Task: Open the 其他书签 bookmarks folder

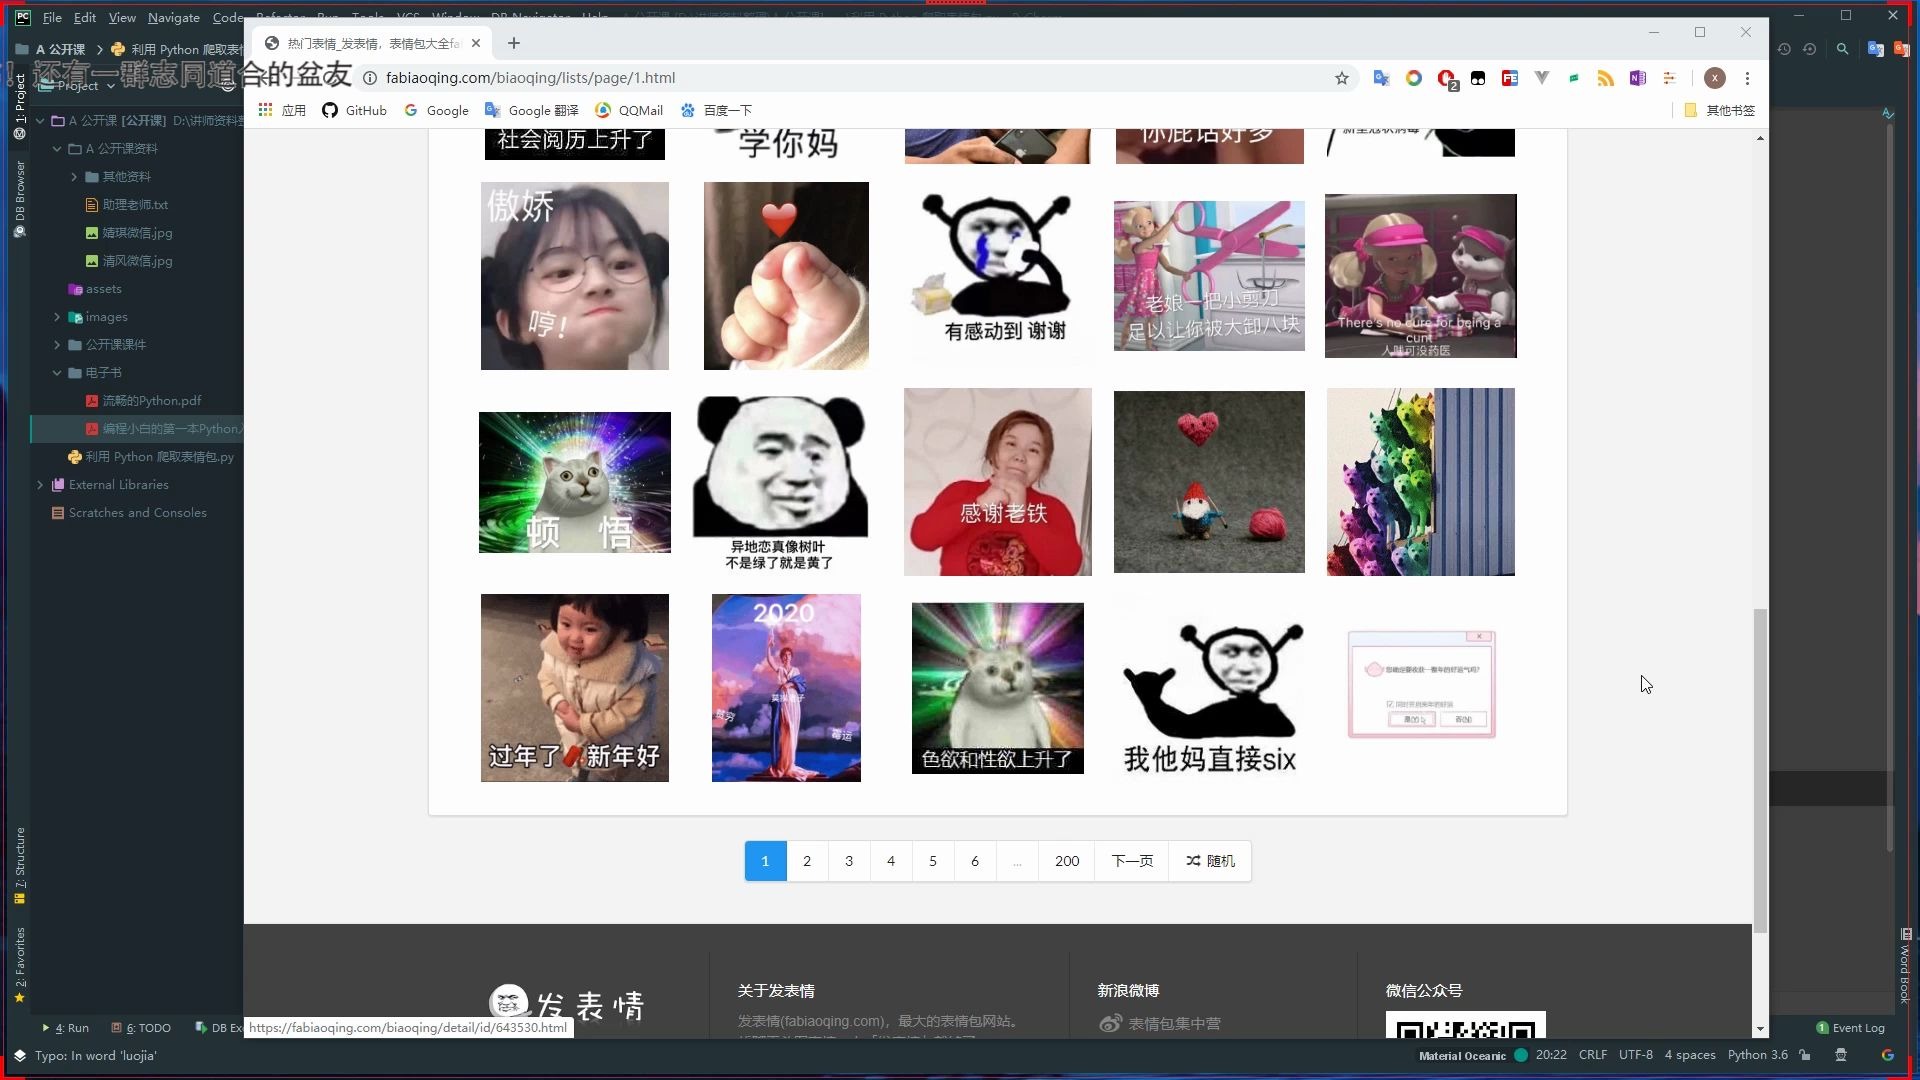Action: coord(1720,110)
